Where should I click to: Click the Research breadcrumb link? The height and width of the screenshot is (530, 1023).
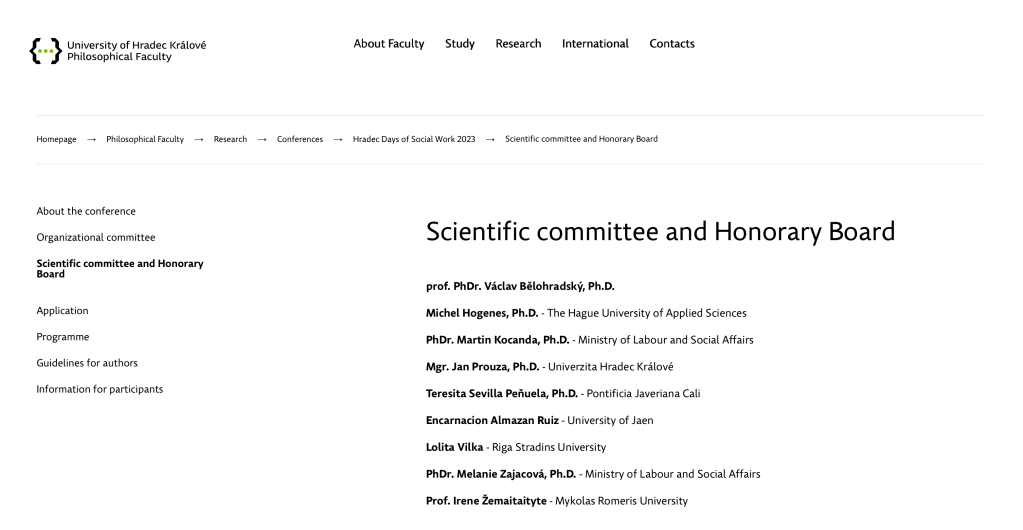[230, 140]
